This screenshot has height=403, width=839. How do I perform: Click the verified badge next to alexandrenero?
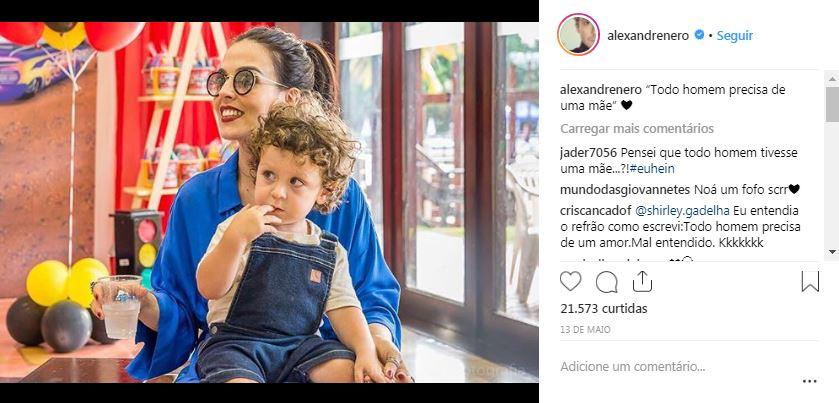pos(699,35)
